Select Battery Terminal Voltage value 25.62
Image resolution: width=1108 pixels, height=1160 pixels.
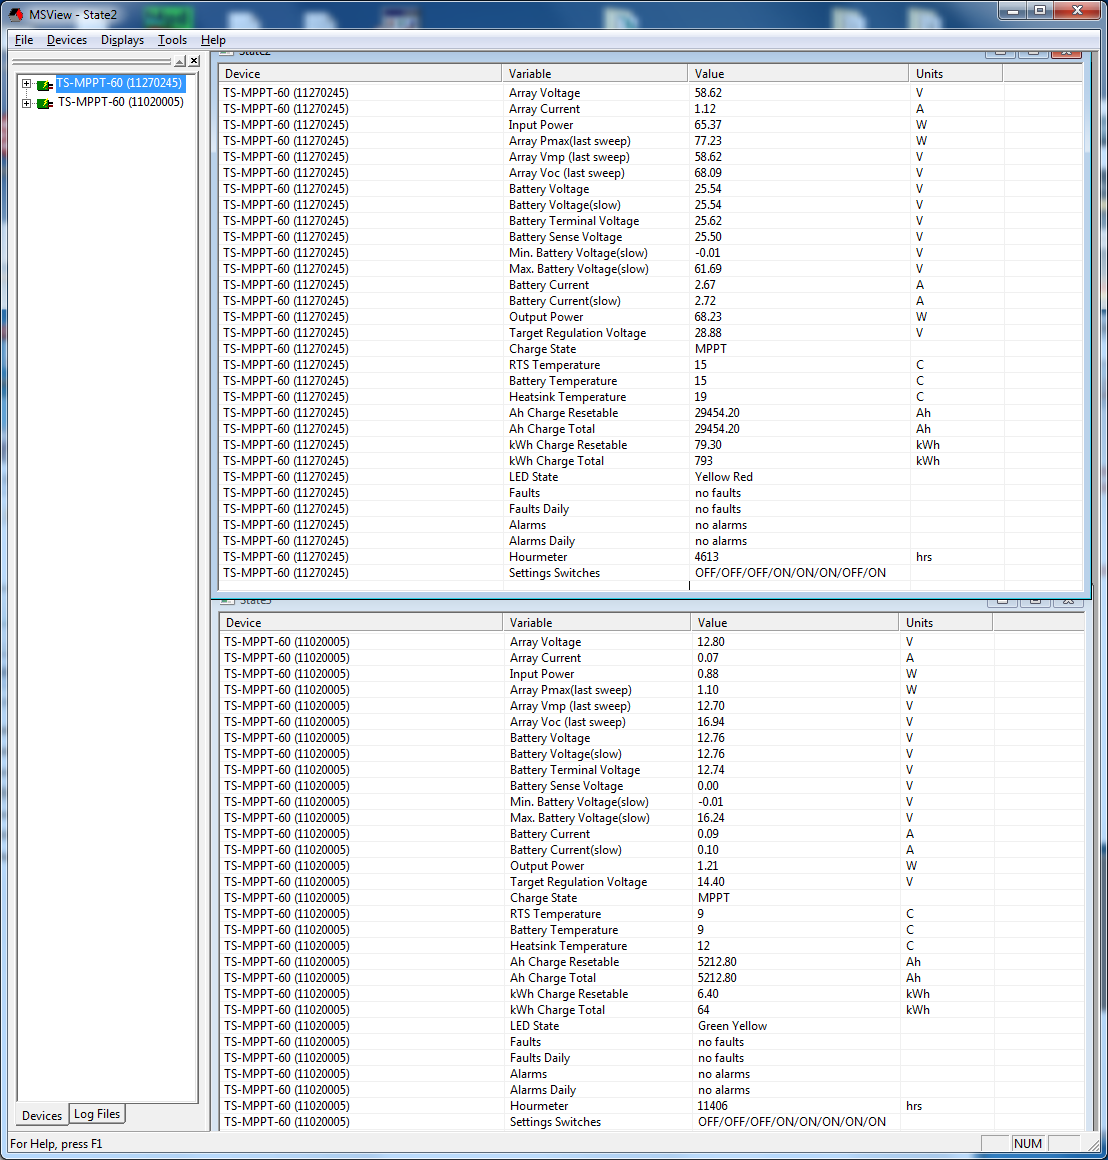(708, 221)
